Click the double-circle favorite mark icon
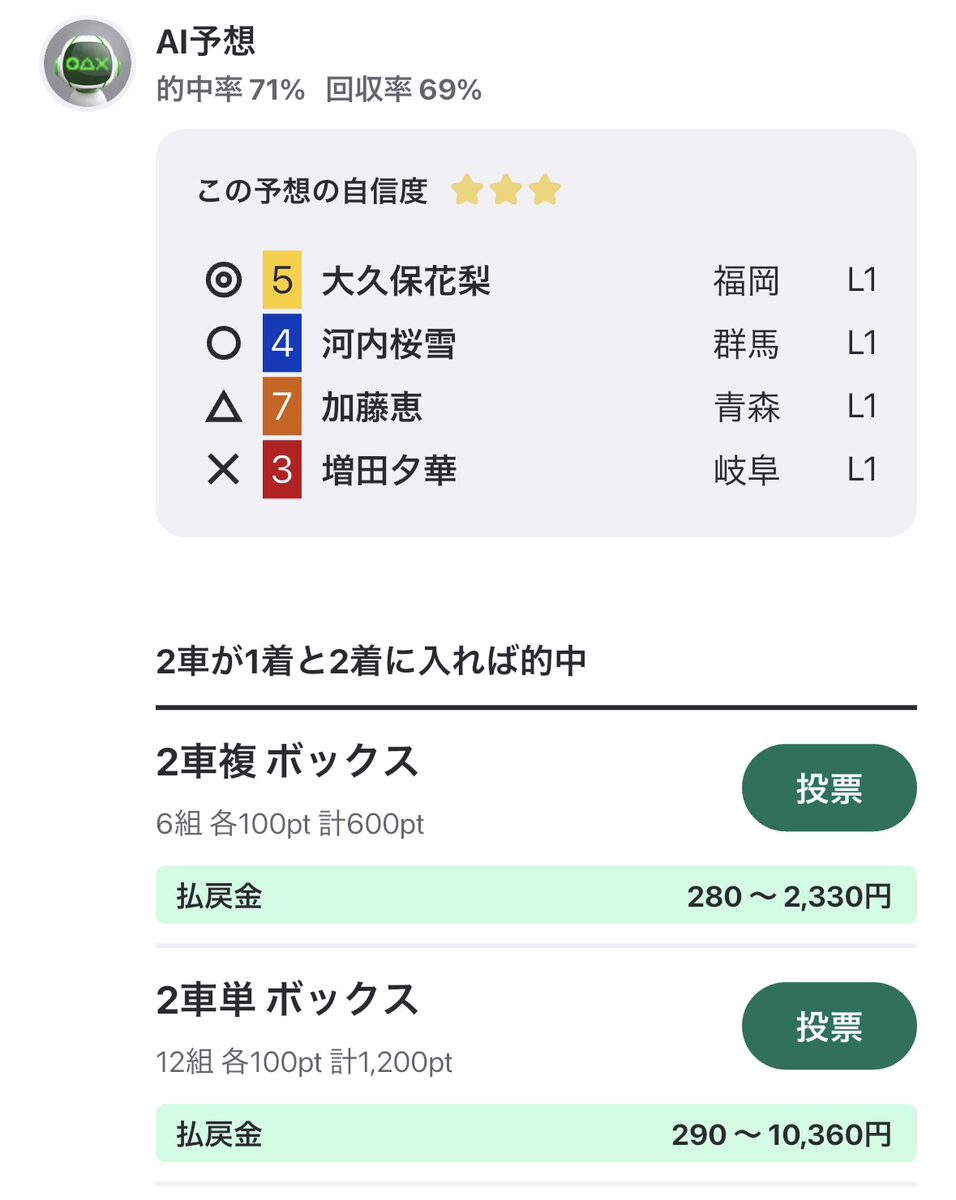This screenshot has width=956, height=1200. [223, 282]
